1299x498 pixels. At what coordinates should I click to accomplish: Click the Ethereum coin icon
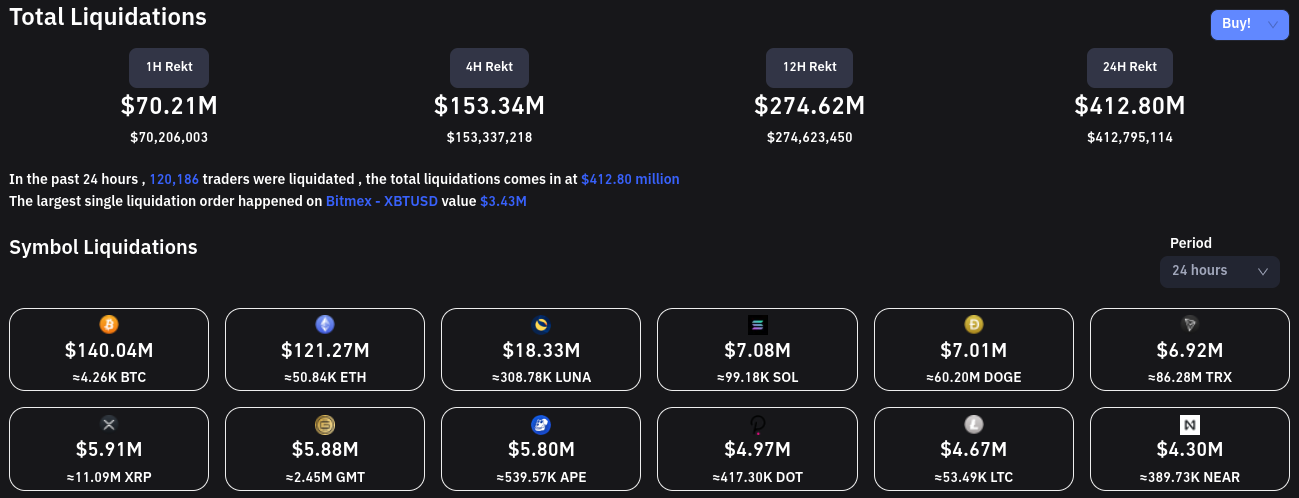[325, 324]
